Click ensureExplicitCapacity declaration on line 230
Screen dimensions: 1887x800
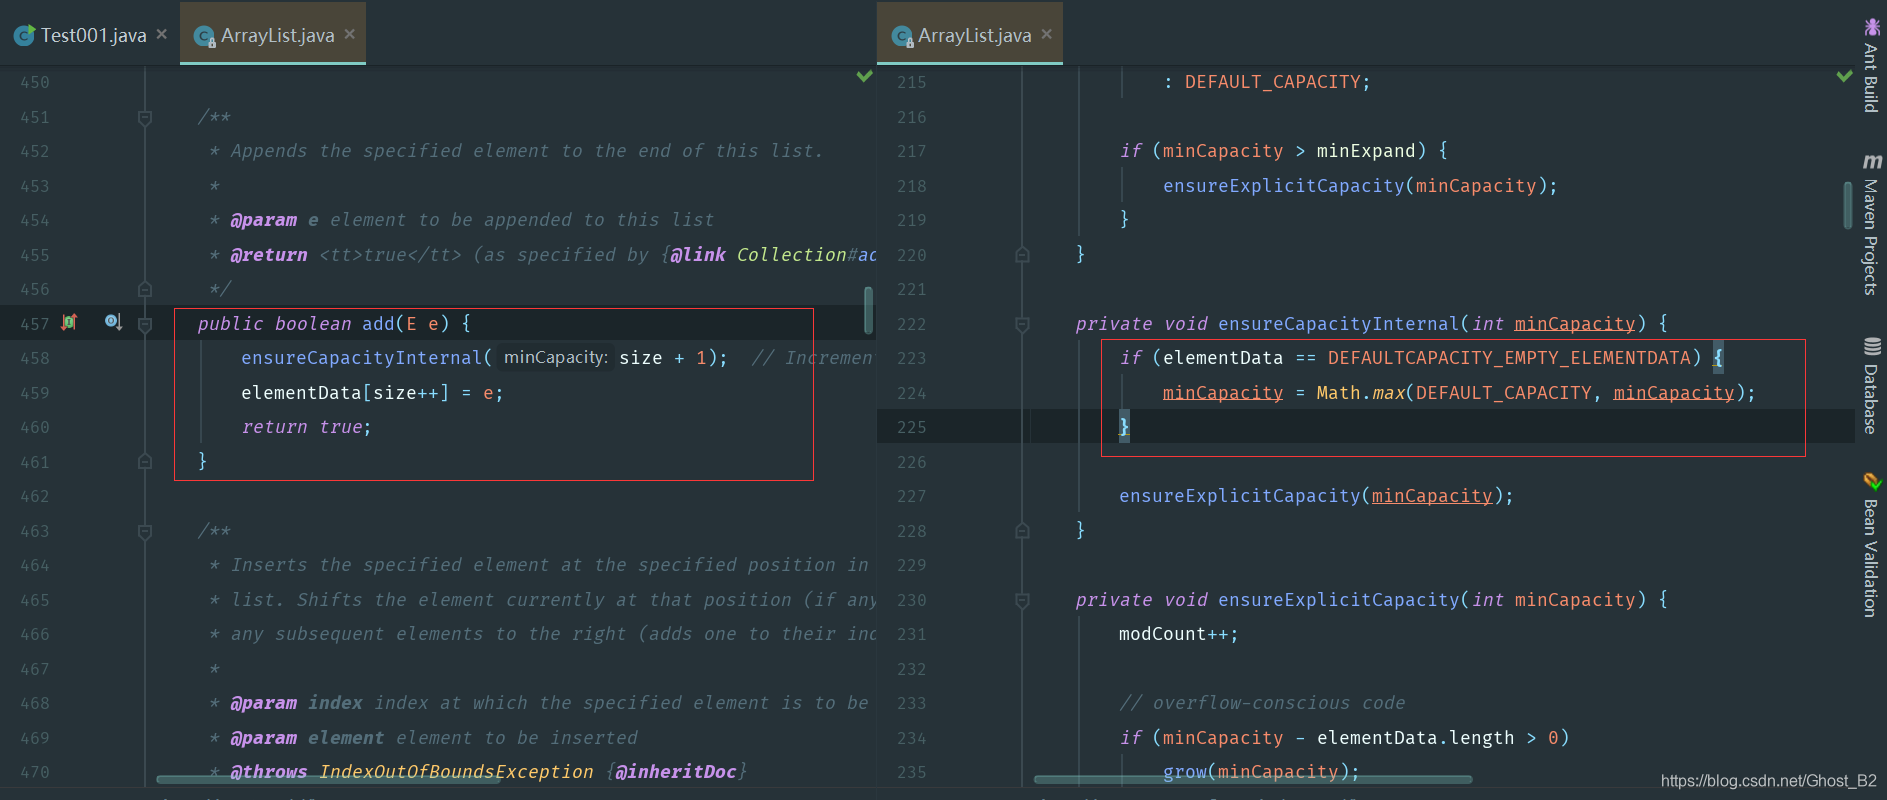click(1339, 600)
